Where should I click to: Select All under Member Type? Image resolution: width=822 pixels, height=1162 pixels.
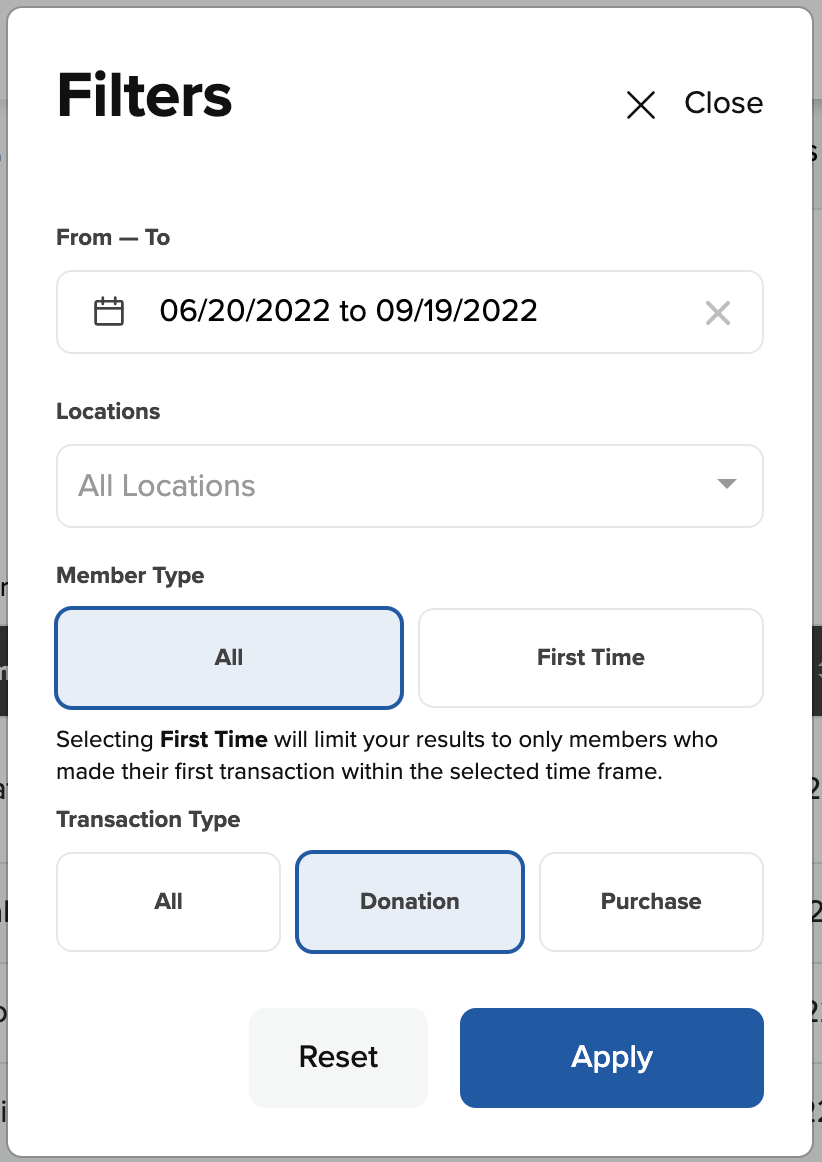229,657
